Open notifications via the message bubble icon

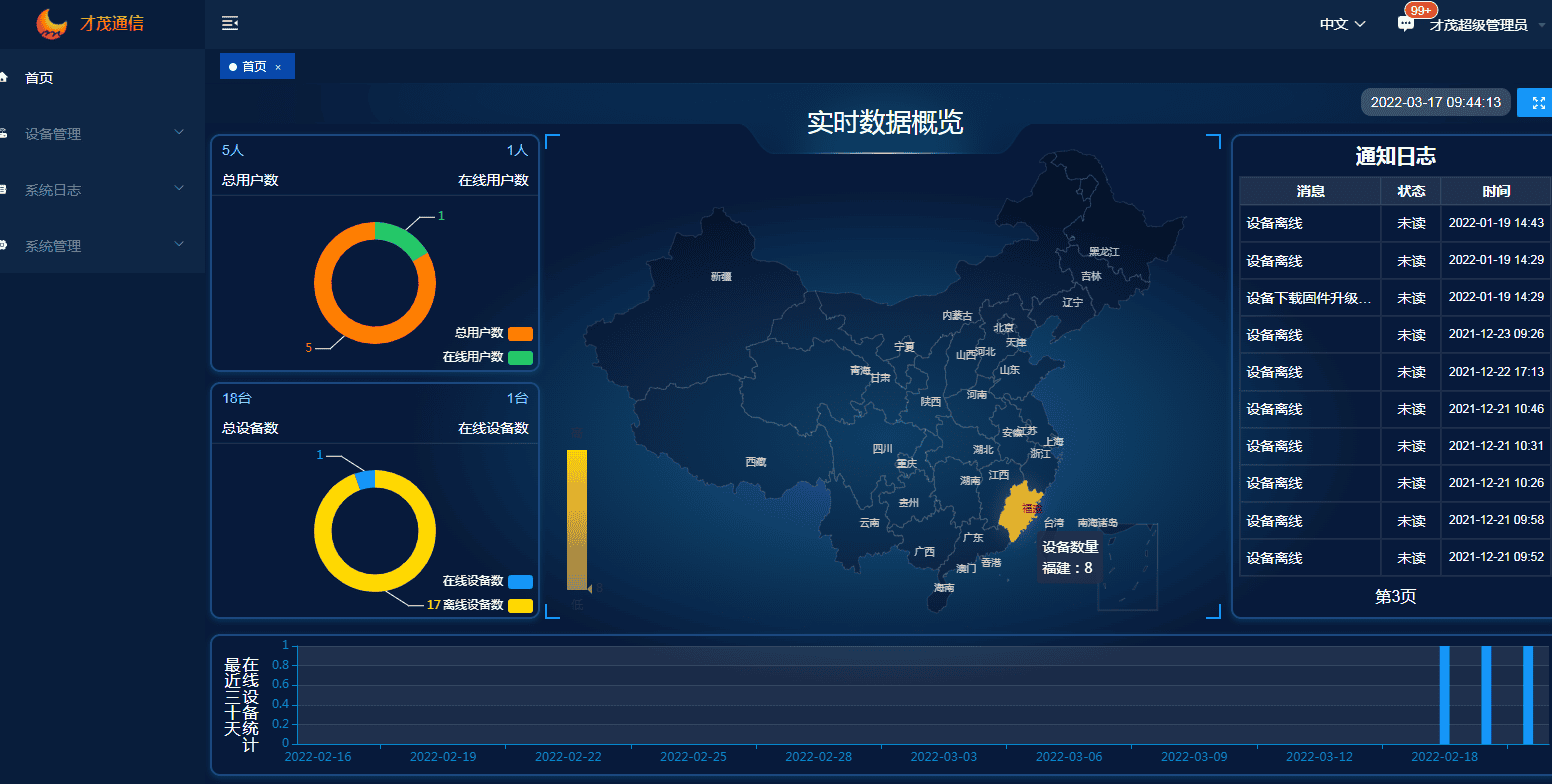1405,22
